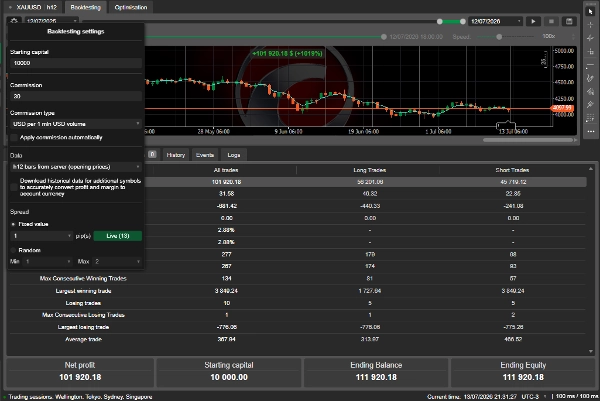The height and width of the screenshot is (401, 600).
Task: Click the Commission input field
Action: (76, 96)
